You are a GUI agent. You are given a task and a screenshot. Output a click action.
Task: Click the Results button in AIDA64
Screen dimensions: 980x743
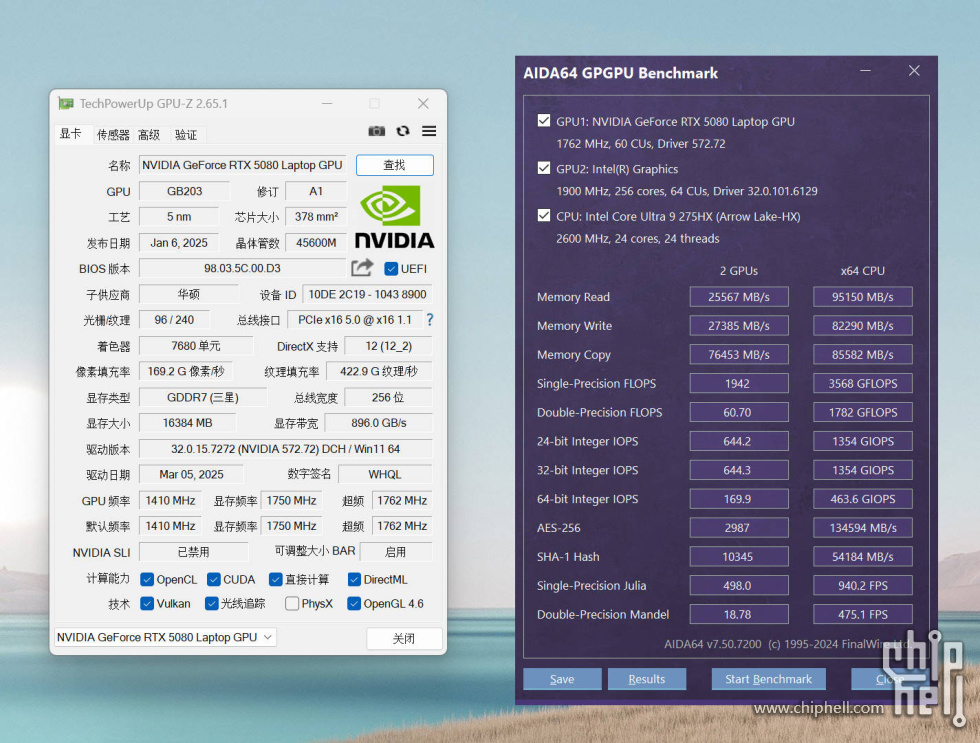coord(647,679)
